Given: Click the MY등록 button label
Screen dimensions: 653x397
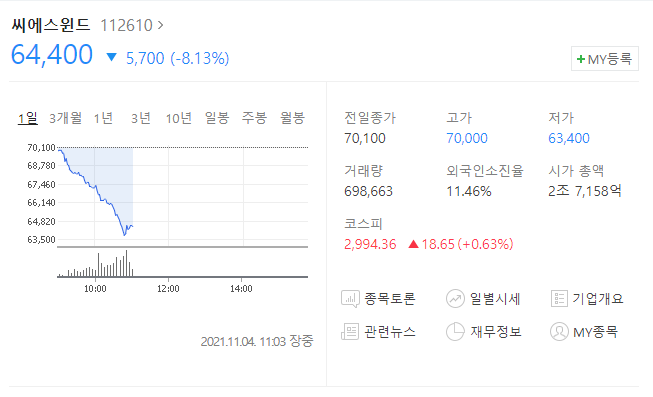Looking at the screenshot, I should click(610, 59).
